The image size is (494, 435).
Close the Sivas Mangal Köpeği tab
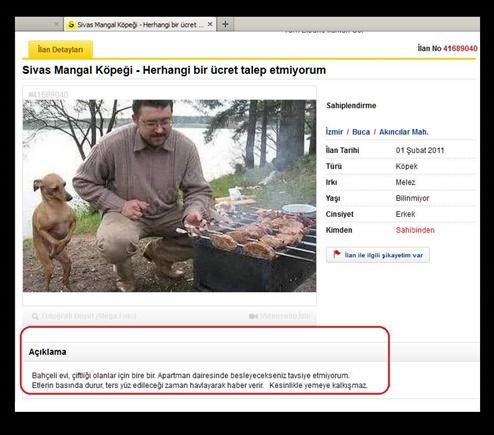pyautogui.click(x=210, y=24)
